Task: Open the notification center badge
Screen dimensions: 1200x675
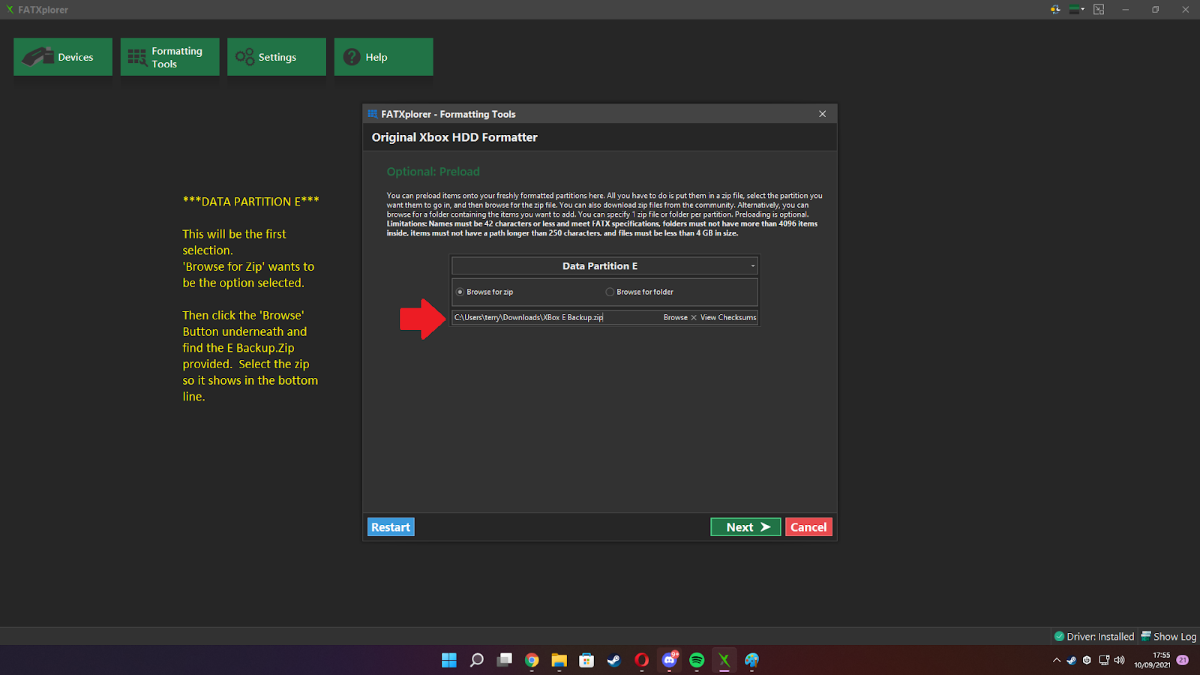Action: click(1183, 660)
